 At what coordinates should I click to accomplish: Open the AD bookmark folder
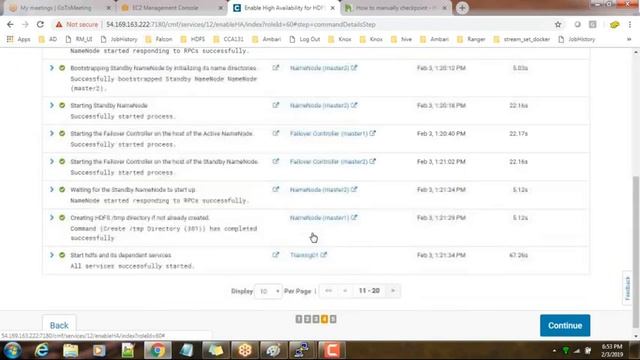point(48,39)
